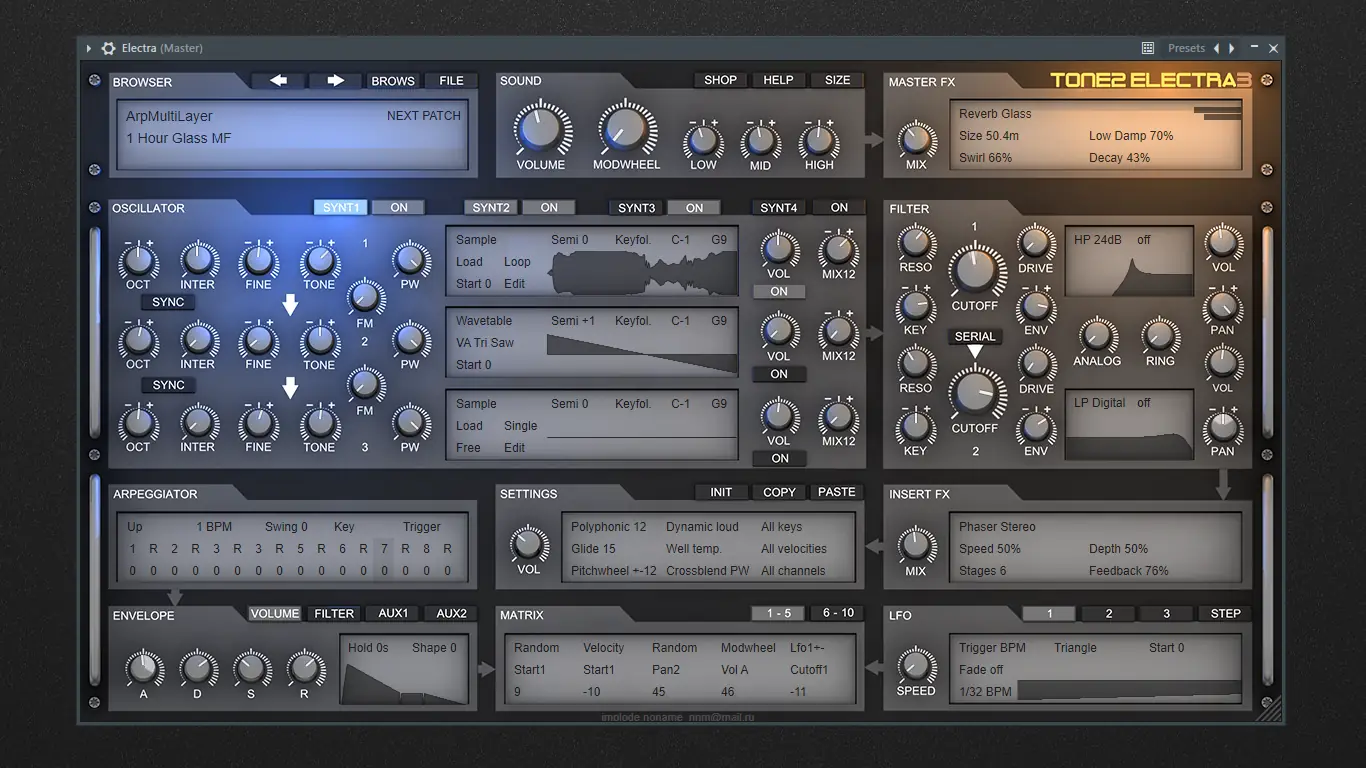This screenshot has height=768, width=1366.
Task: Show Matrix slots 6 - 10
Action: click(x=838, y=613)
